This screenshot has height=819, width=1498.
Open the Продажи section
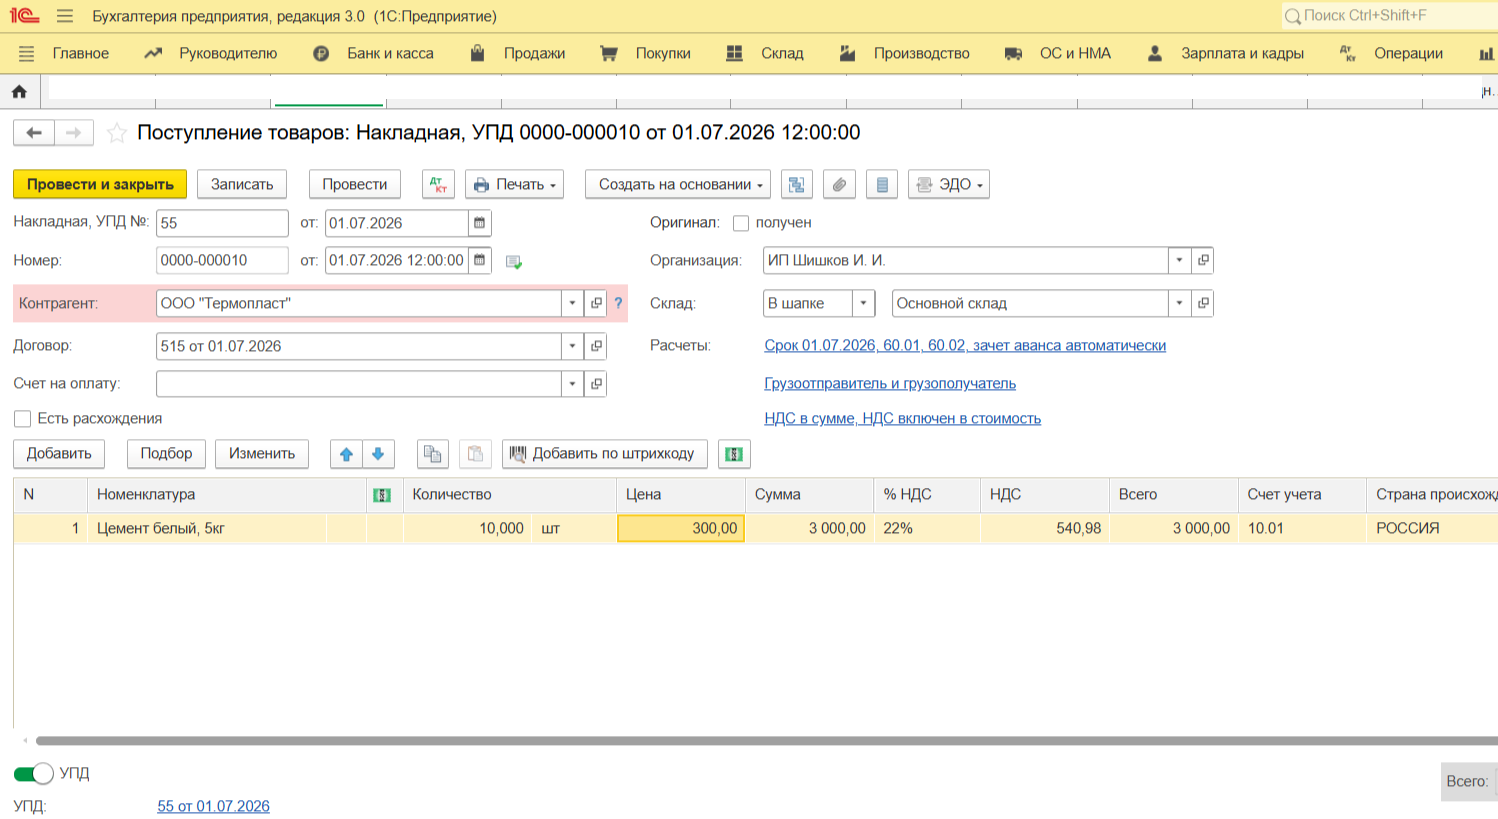(x=534, y=53)
